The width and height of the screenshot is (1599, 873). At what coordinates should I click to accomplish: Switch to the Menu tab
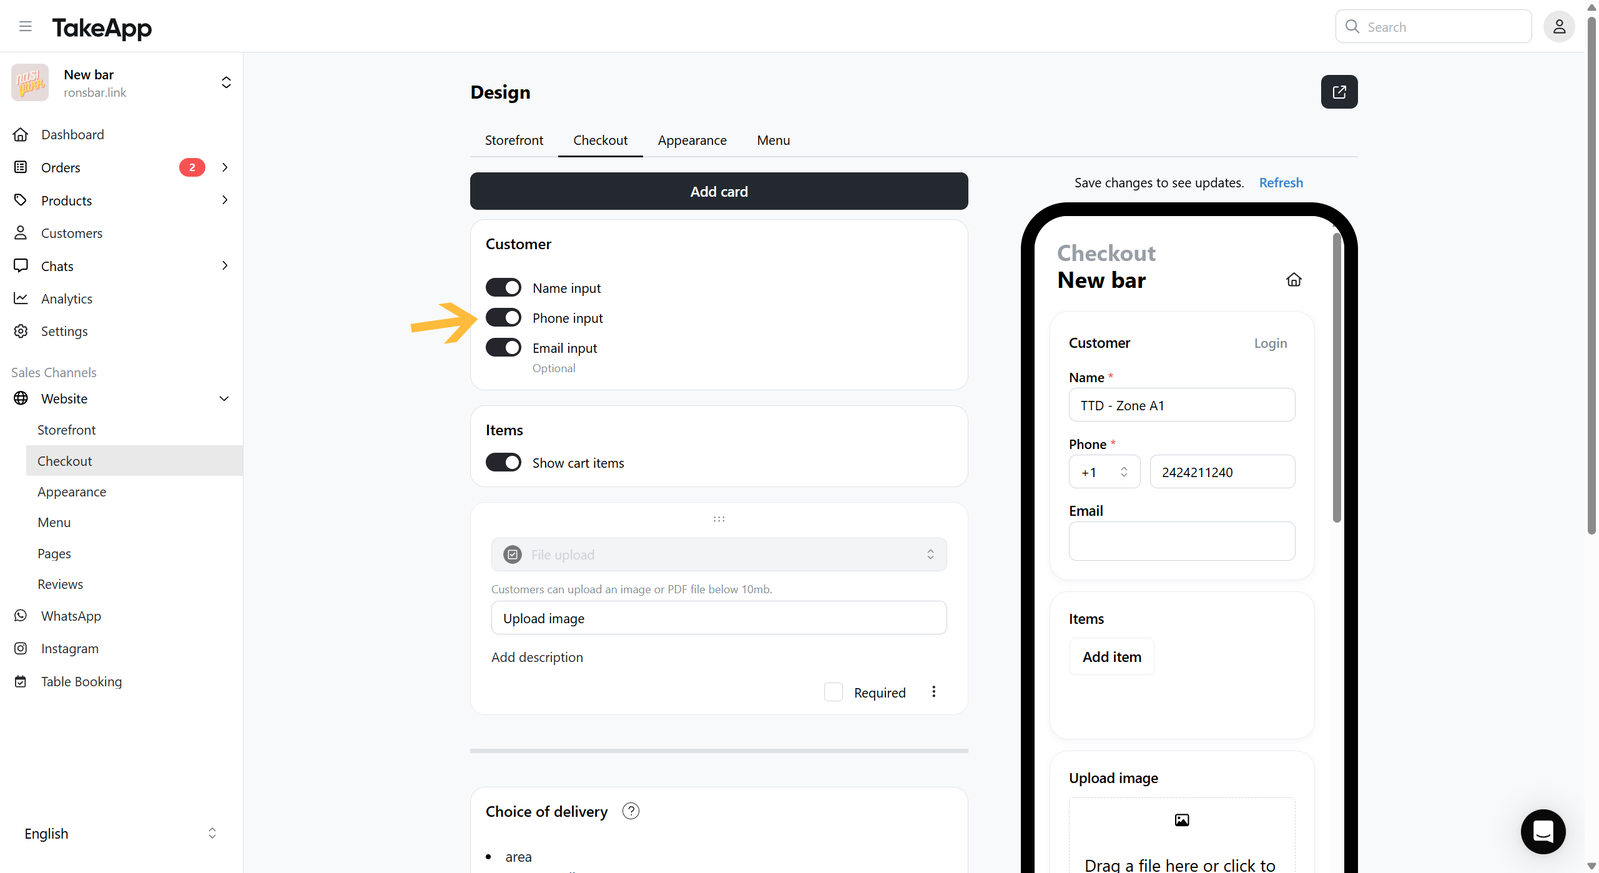click(x=773, y=140)
